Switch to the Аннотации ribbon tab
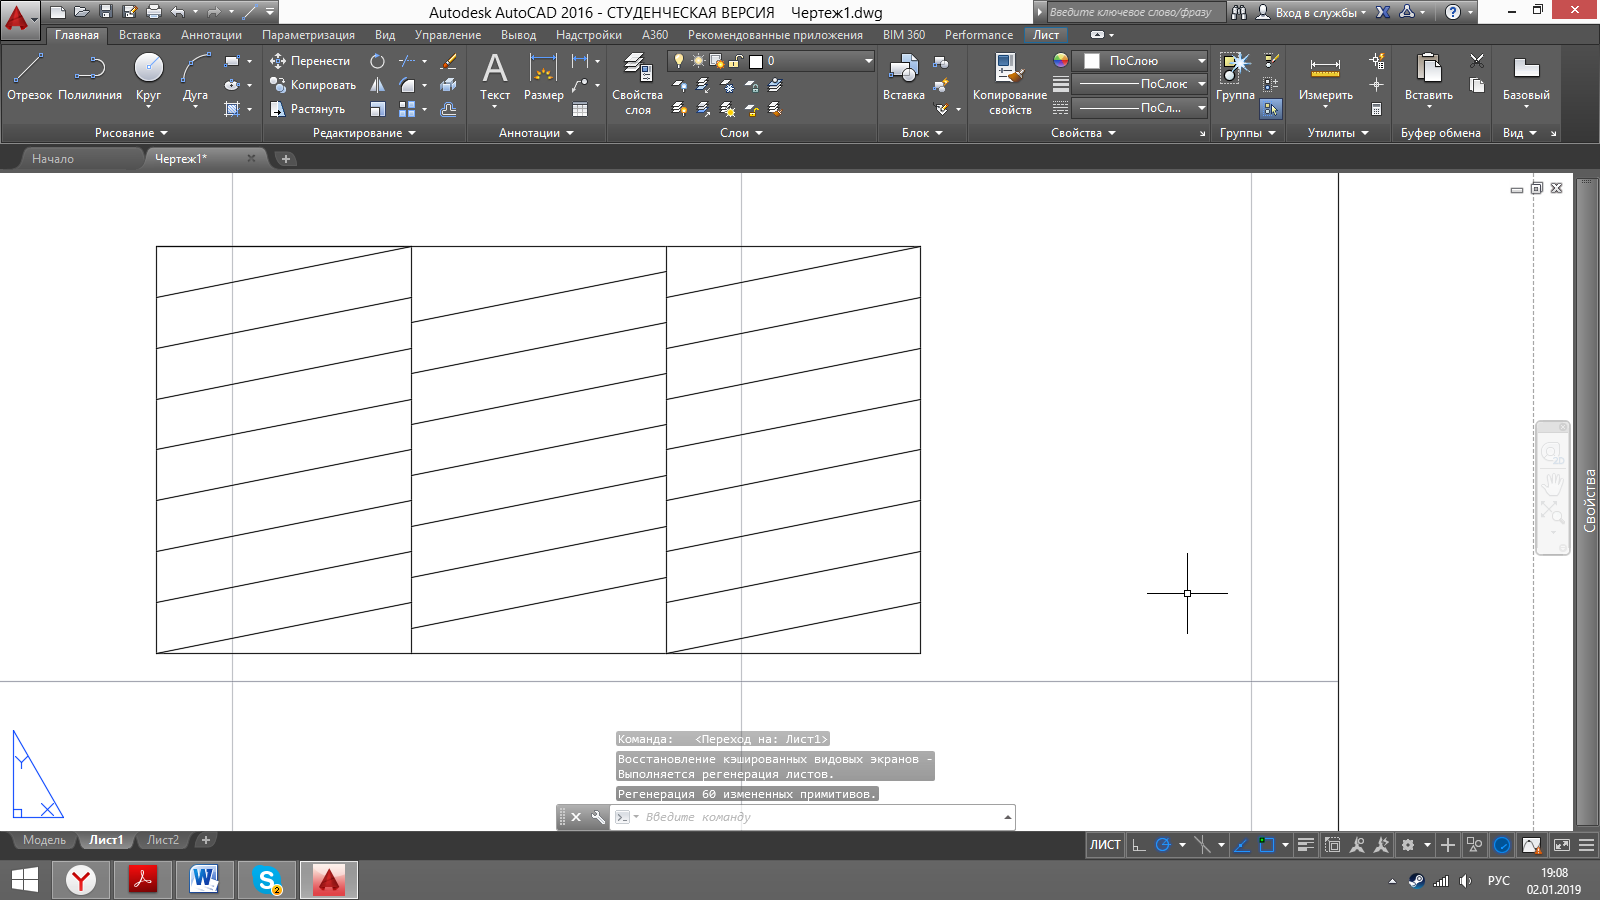1600x900 pixels. [211, 35]
